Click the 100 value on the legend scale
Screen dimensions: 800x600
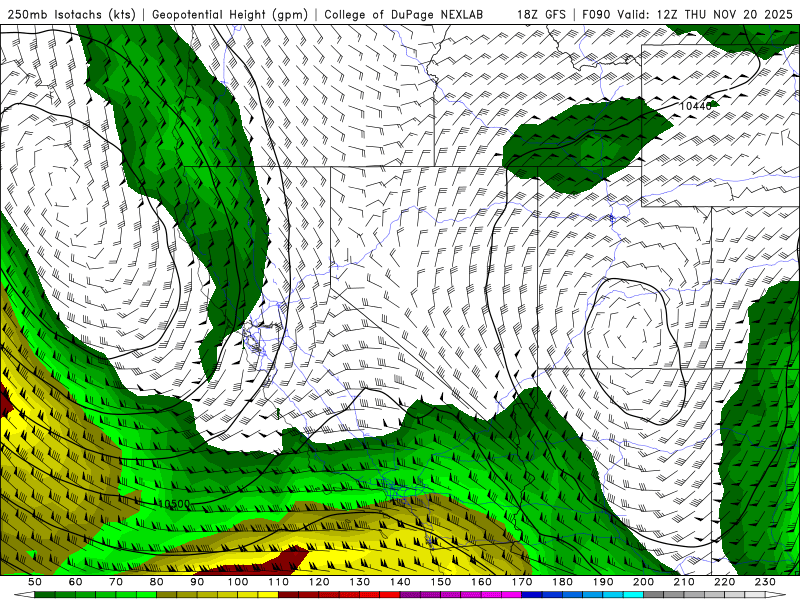(x=238, y=582)
